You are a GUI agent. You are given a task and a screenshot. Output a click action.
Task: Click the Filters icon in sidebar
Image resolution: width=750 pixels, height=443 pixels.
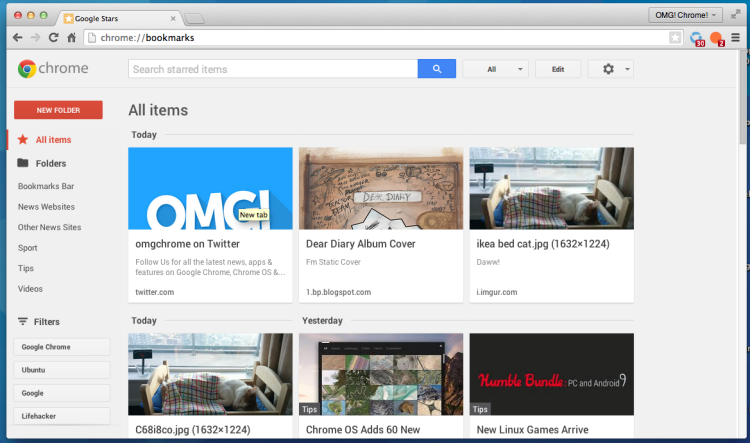[x=22, y=321]
